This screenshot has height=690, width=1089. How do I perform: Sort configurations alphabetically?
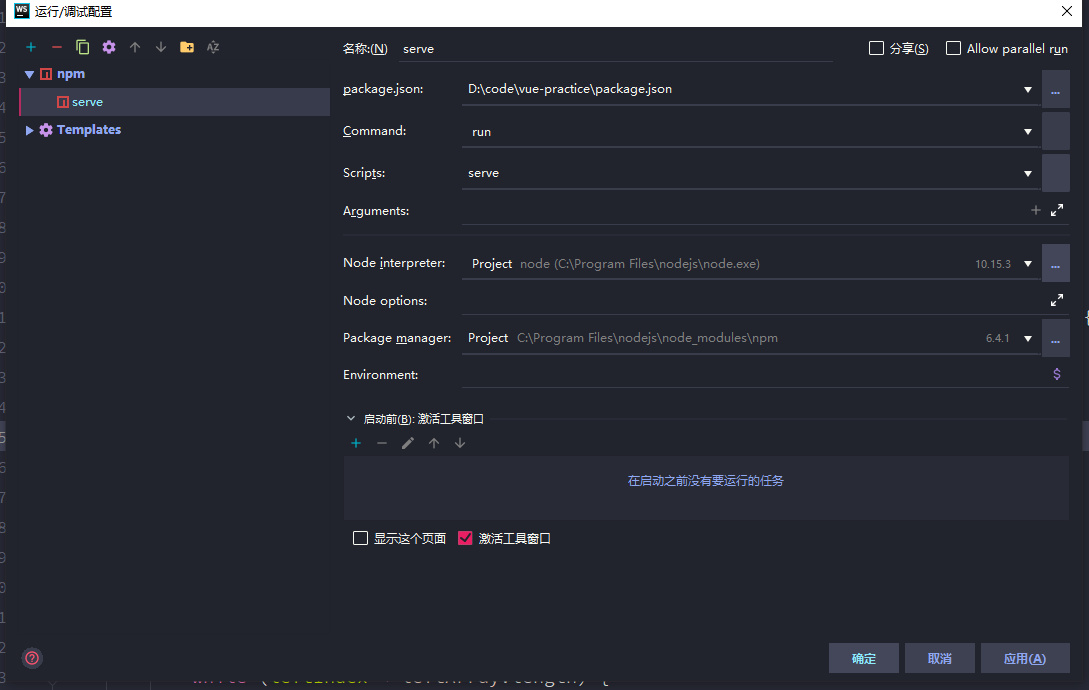pos(212,46)
